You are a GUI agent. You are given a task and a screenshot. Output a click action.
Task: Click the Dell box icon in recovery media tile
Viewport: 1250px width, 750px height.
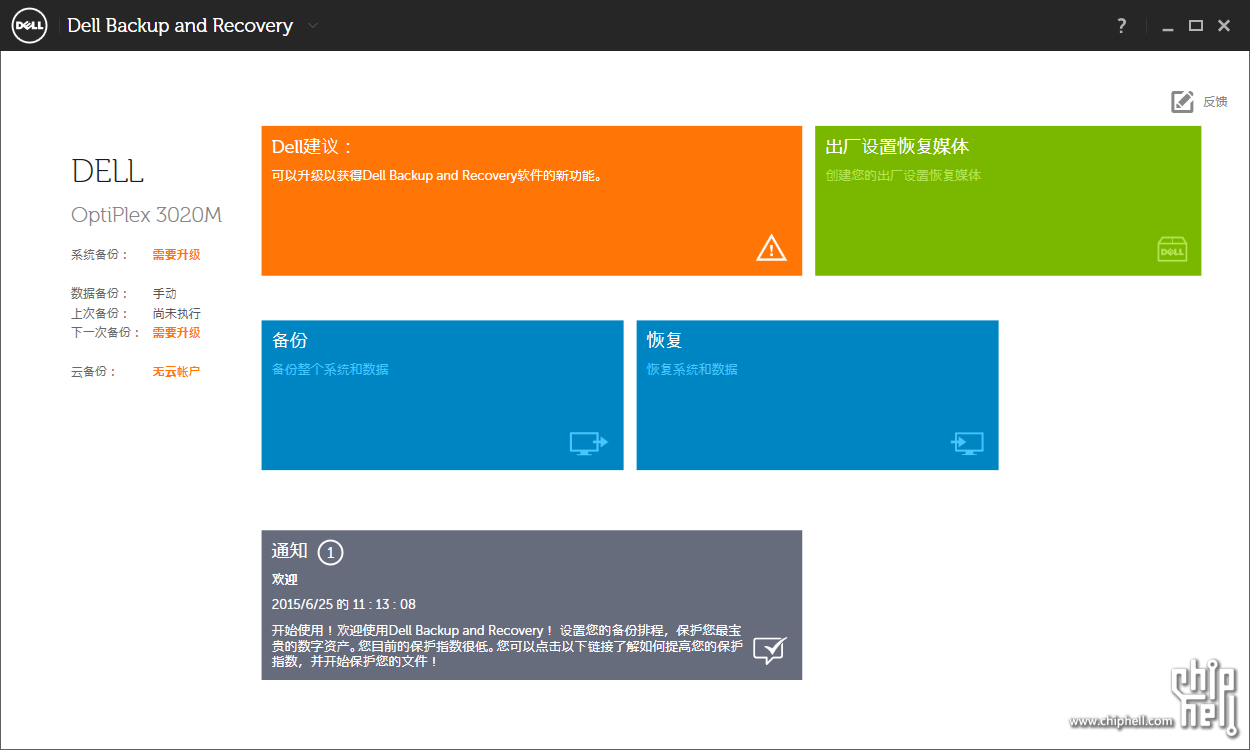pos(1171,249)
